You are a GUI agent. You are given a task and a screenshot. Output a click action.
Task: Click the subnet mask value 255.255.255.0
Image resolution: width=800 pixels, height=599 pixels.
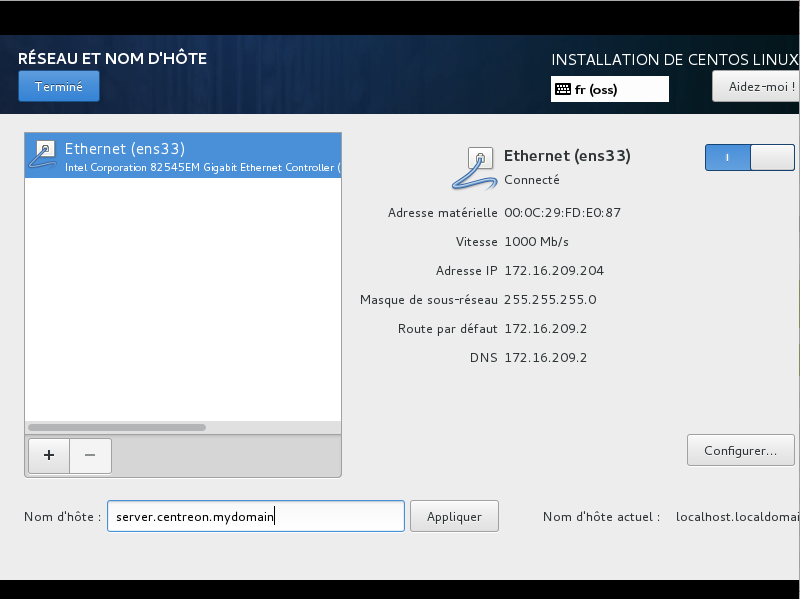pyautogui.click(x=550, y=300)
